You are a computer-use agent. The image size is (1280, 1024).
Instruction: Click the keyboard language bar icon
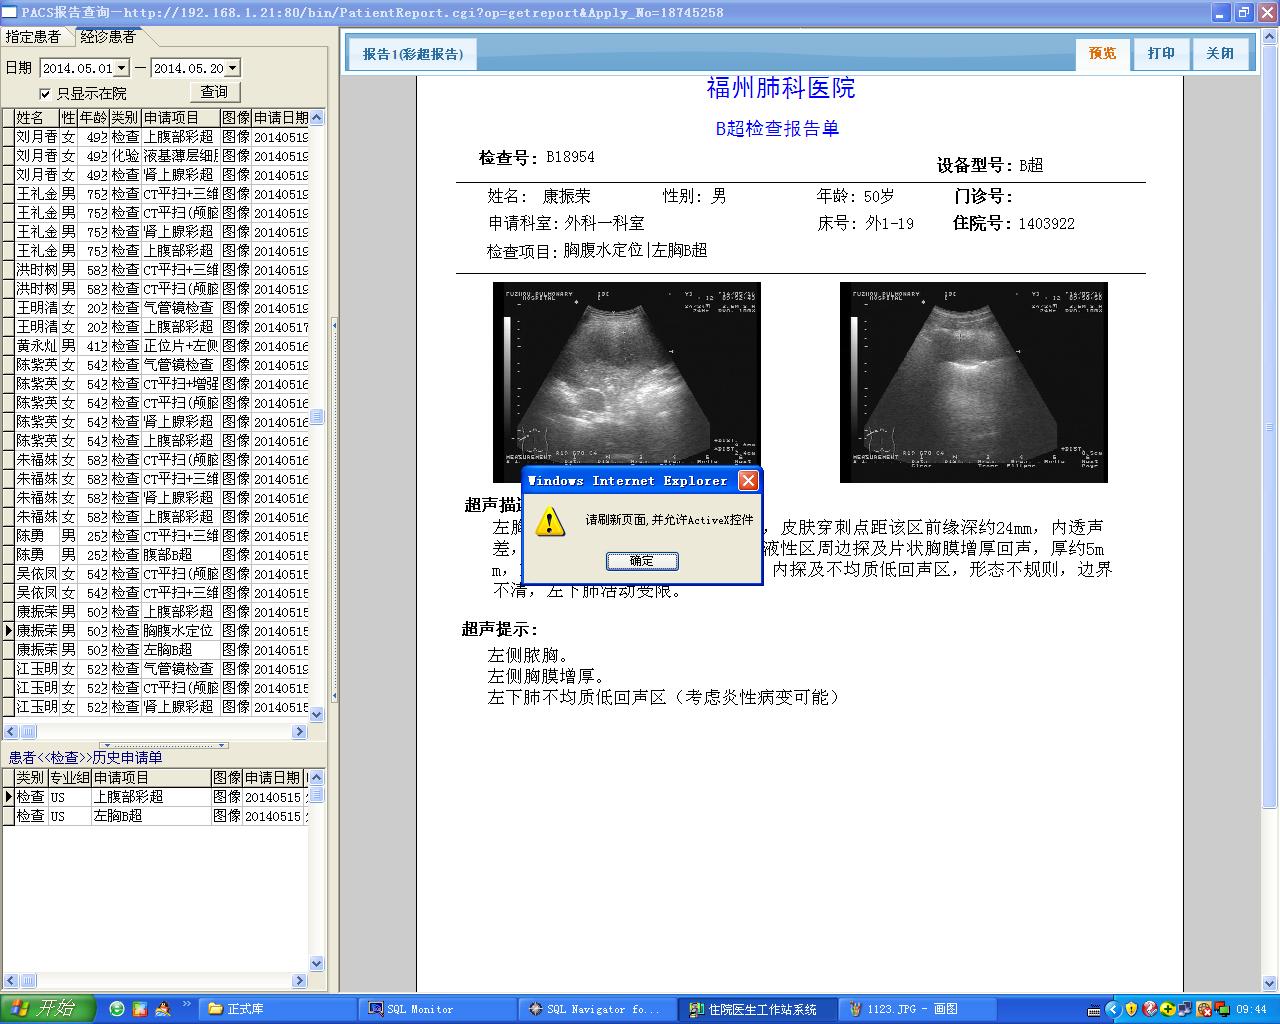[x=1092, y=1010]
